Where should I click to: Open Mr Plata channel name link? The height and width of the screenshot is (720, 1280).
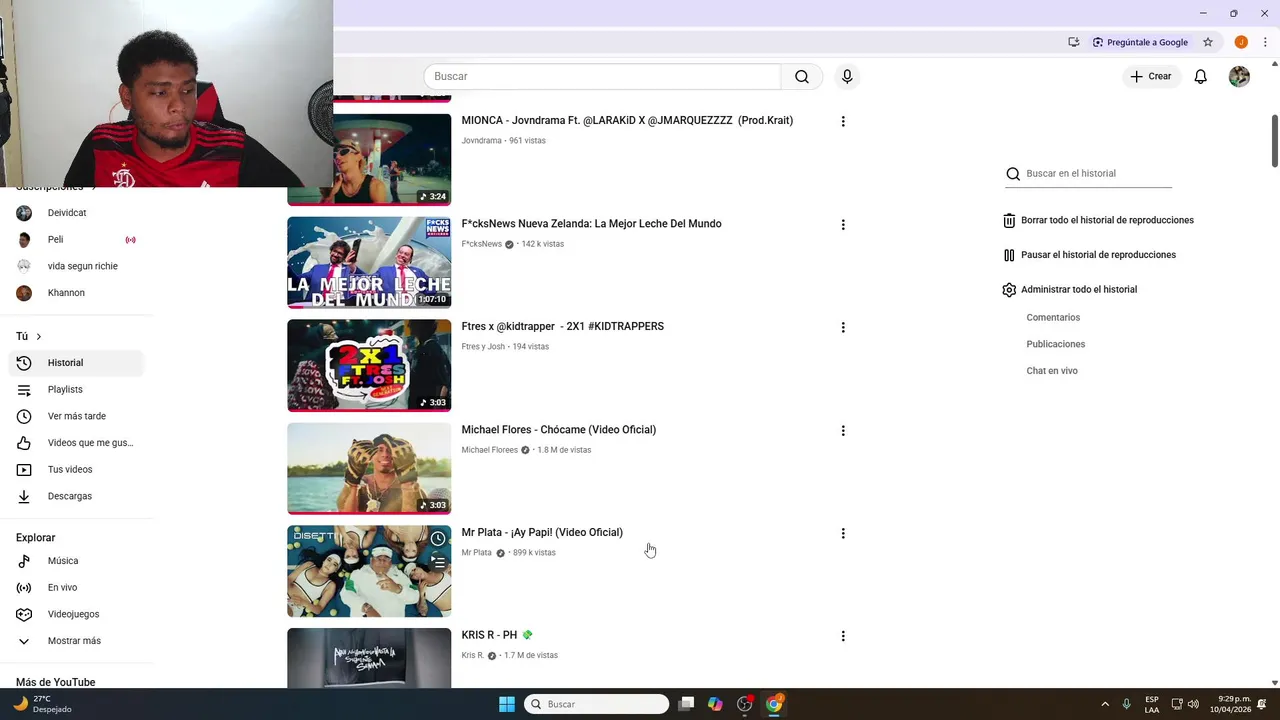coord(476,553)
